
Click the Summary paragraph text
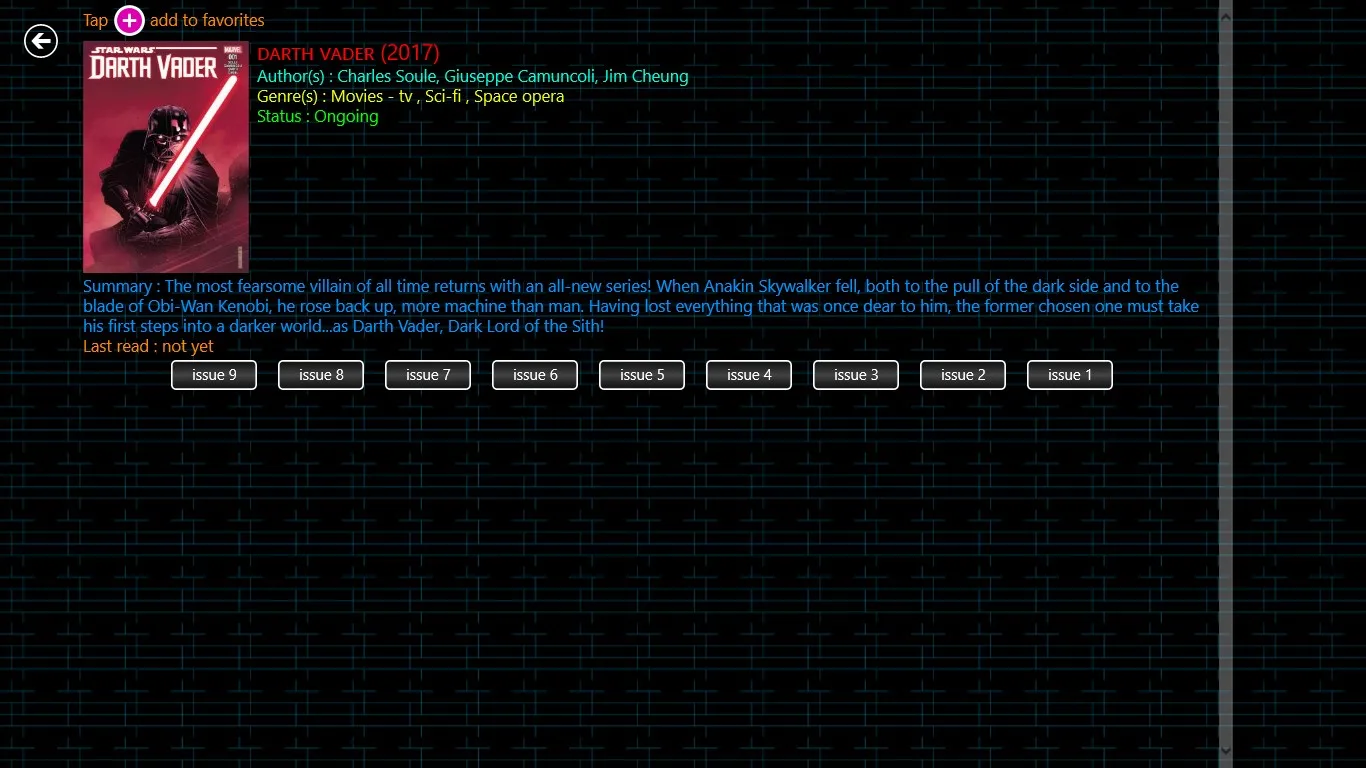pos(641,306)
